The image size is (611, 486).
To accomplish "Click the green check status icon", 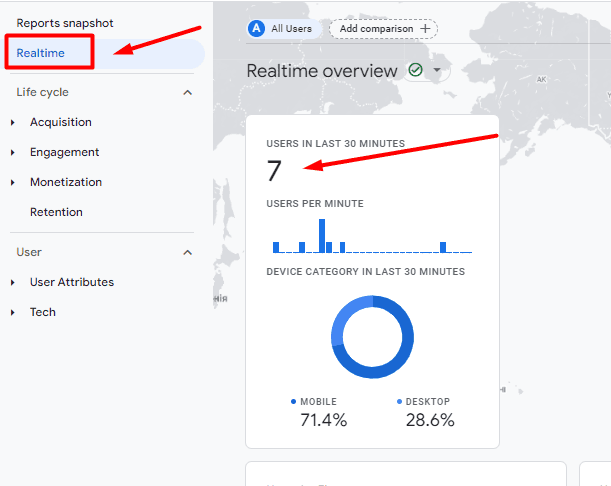I will point(415,70).
